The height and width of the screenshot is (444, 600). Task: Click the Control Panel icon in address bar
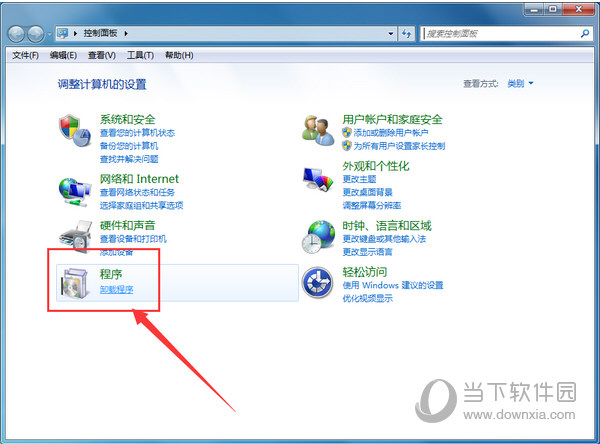point(62,33)
